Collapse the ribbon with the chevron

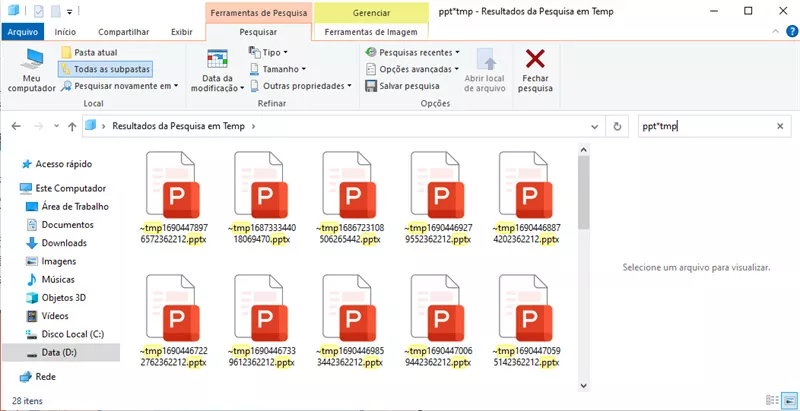click(x=776, y=32)
